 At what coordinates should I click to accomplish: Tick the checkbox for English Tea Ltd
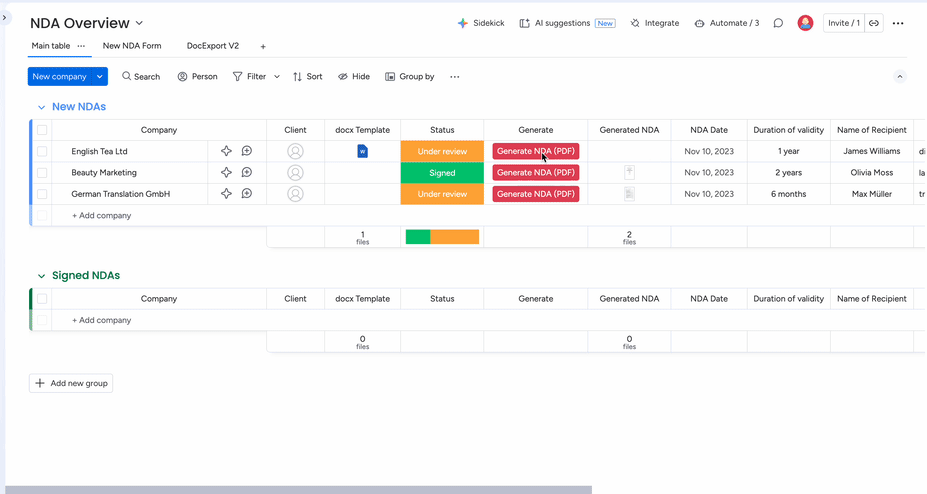coord(42,152)
